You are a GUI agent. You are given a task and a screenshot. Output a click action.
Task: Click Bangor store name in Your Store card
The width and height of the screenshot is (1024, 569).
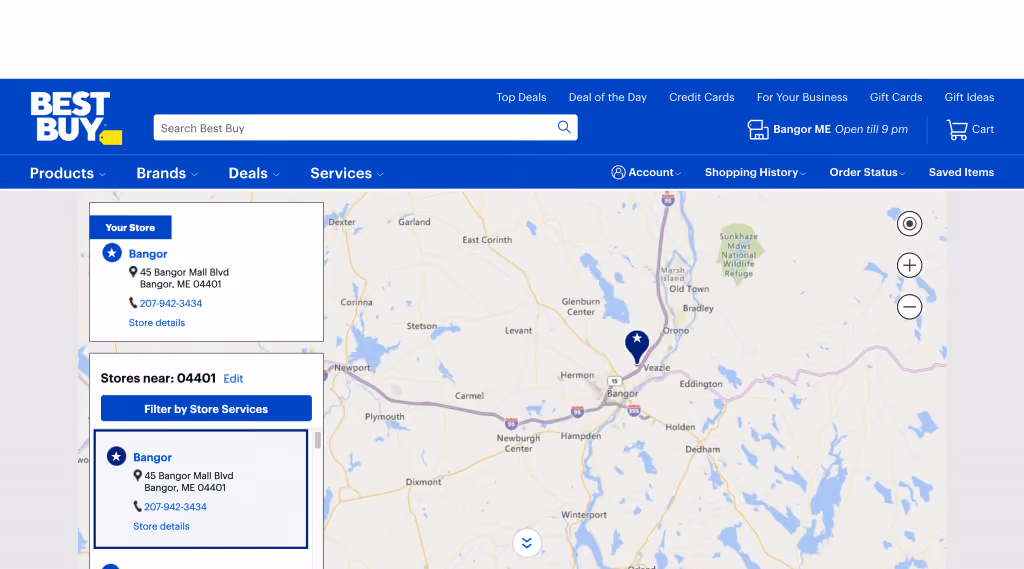[x=148, y=254]
